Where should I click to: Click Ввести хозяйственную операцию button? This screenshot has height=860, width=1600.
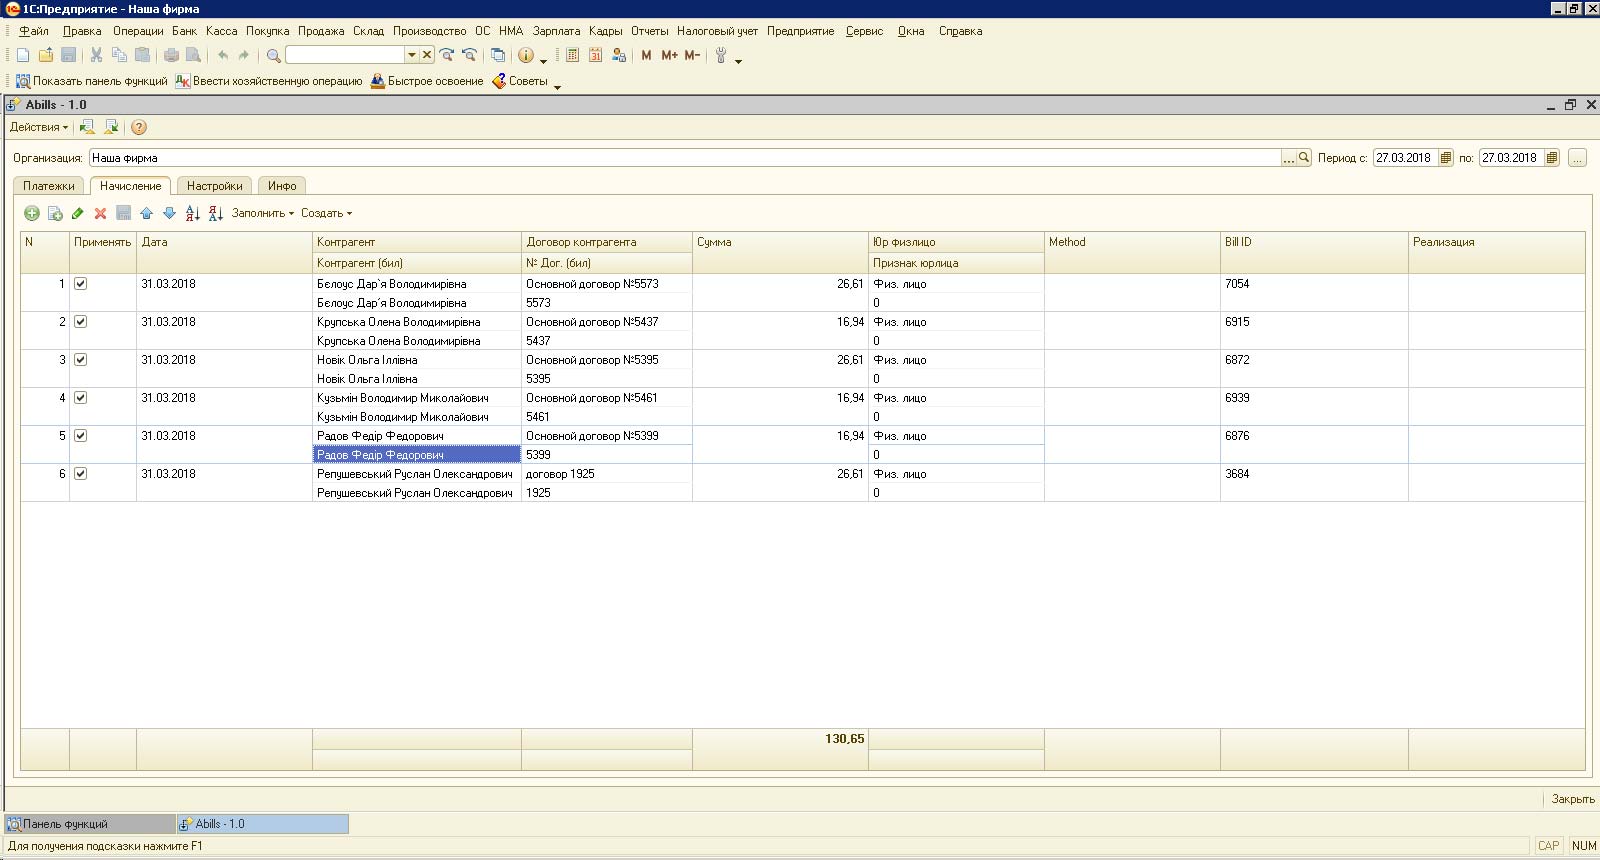tap(269, 81)
